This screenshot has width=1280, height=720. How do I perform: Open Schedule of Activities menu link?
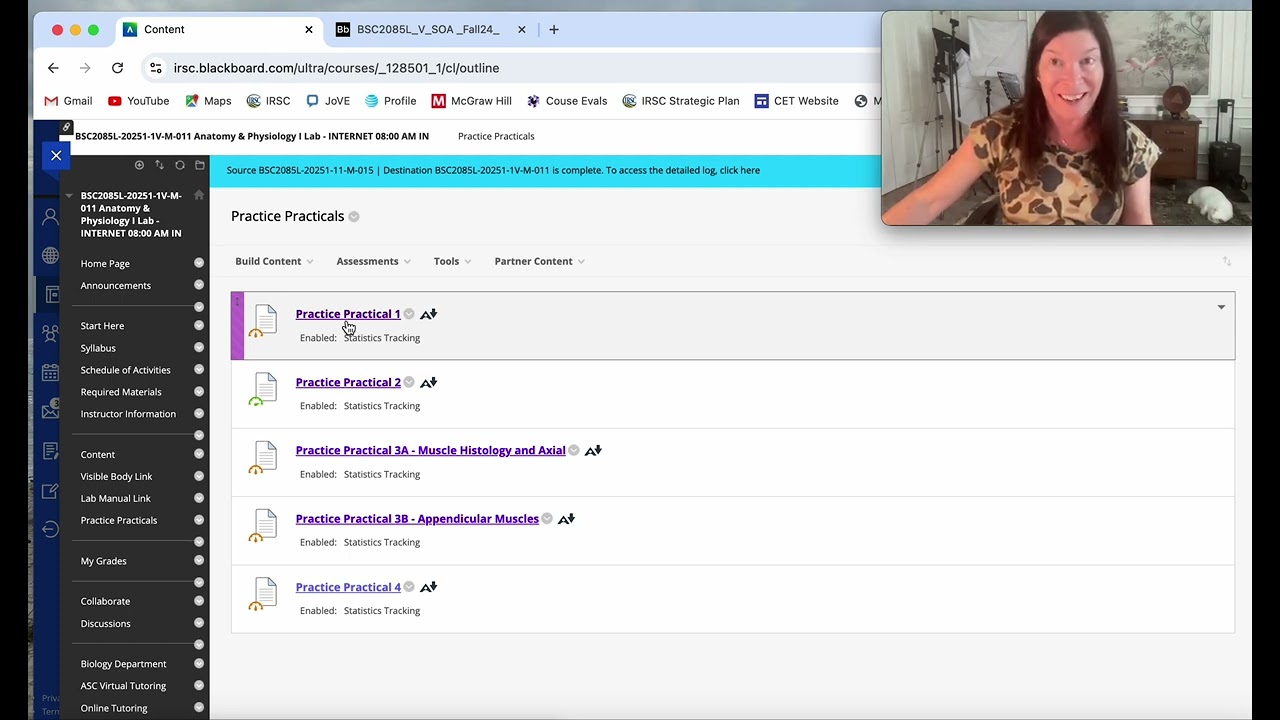[x=125, y=370]
